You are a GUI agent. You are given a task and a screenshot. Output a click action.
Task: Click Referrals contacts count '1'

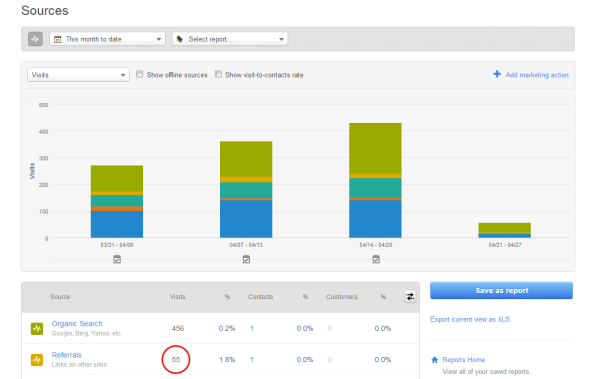pos(252,359)
